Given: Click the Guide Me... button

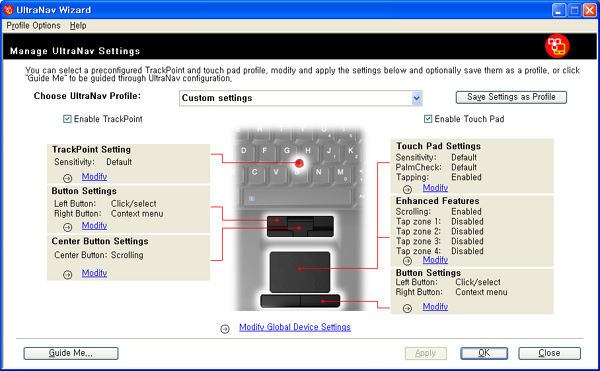Looking at the screenshot, I should click(71, 353).
